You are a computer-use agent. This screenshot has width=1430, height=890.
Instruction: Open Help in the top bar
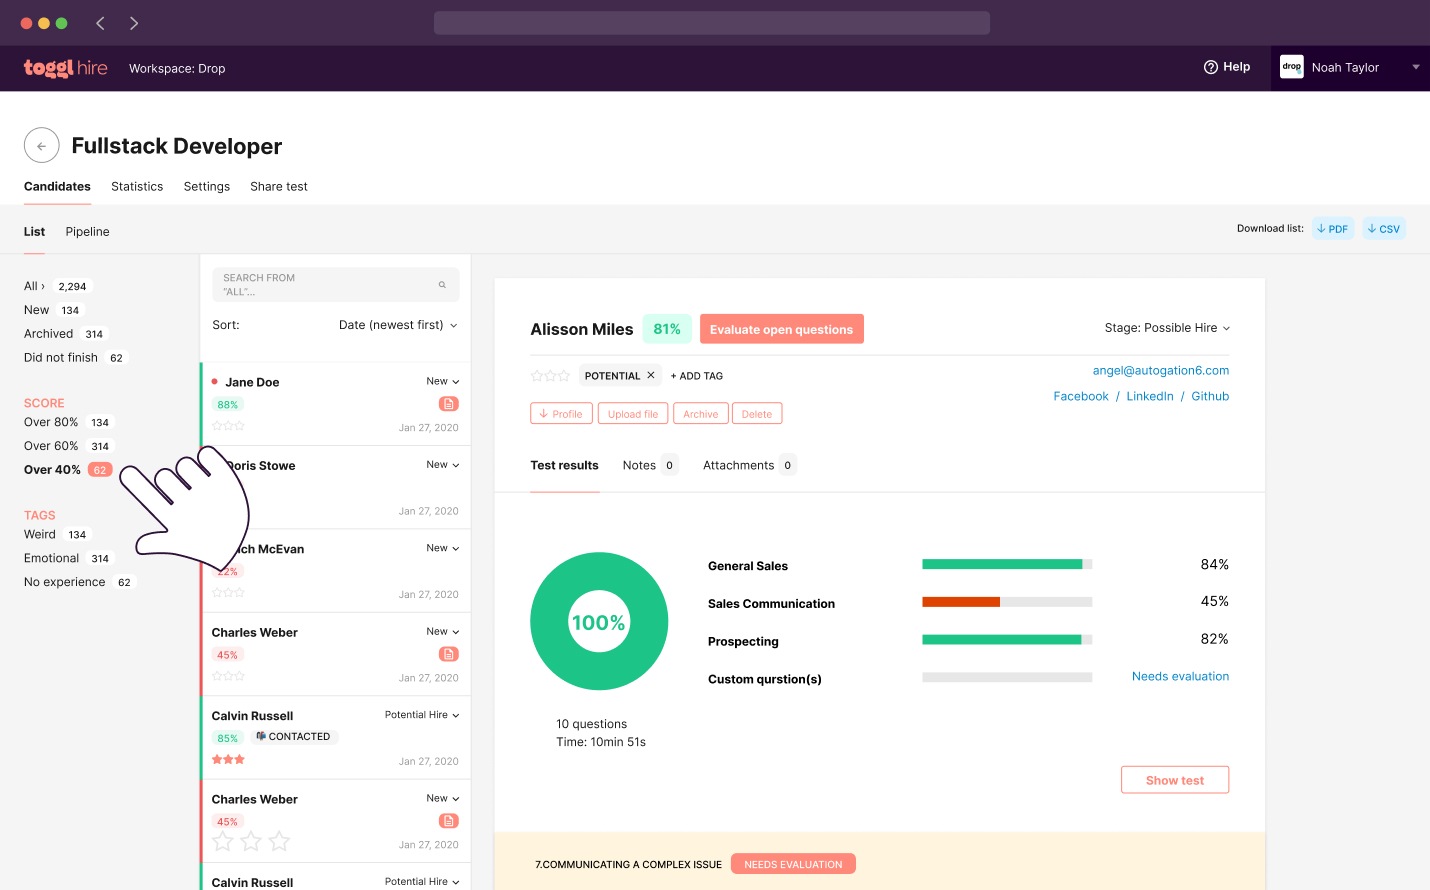pos(1227,67)
